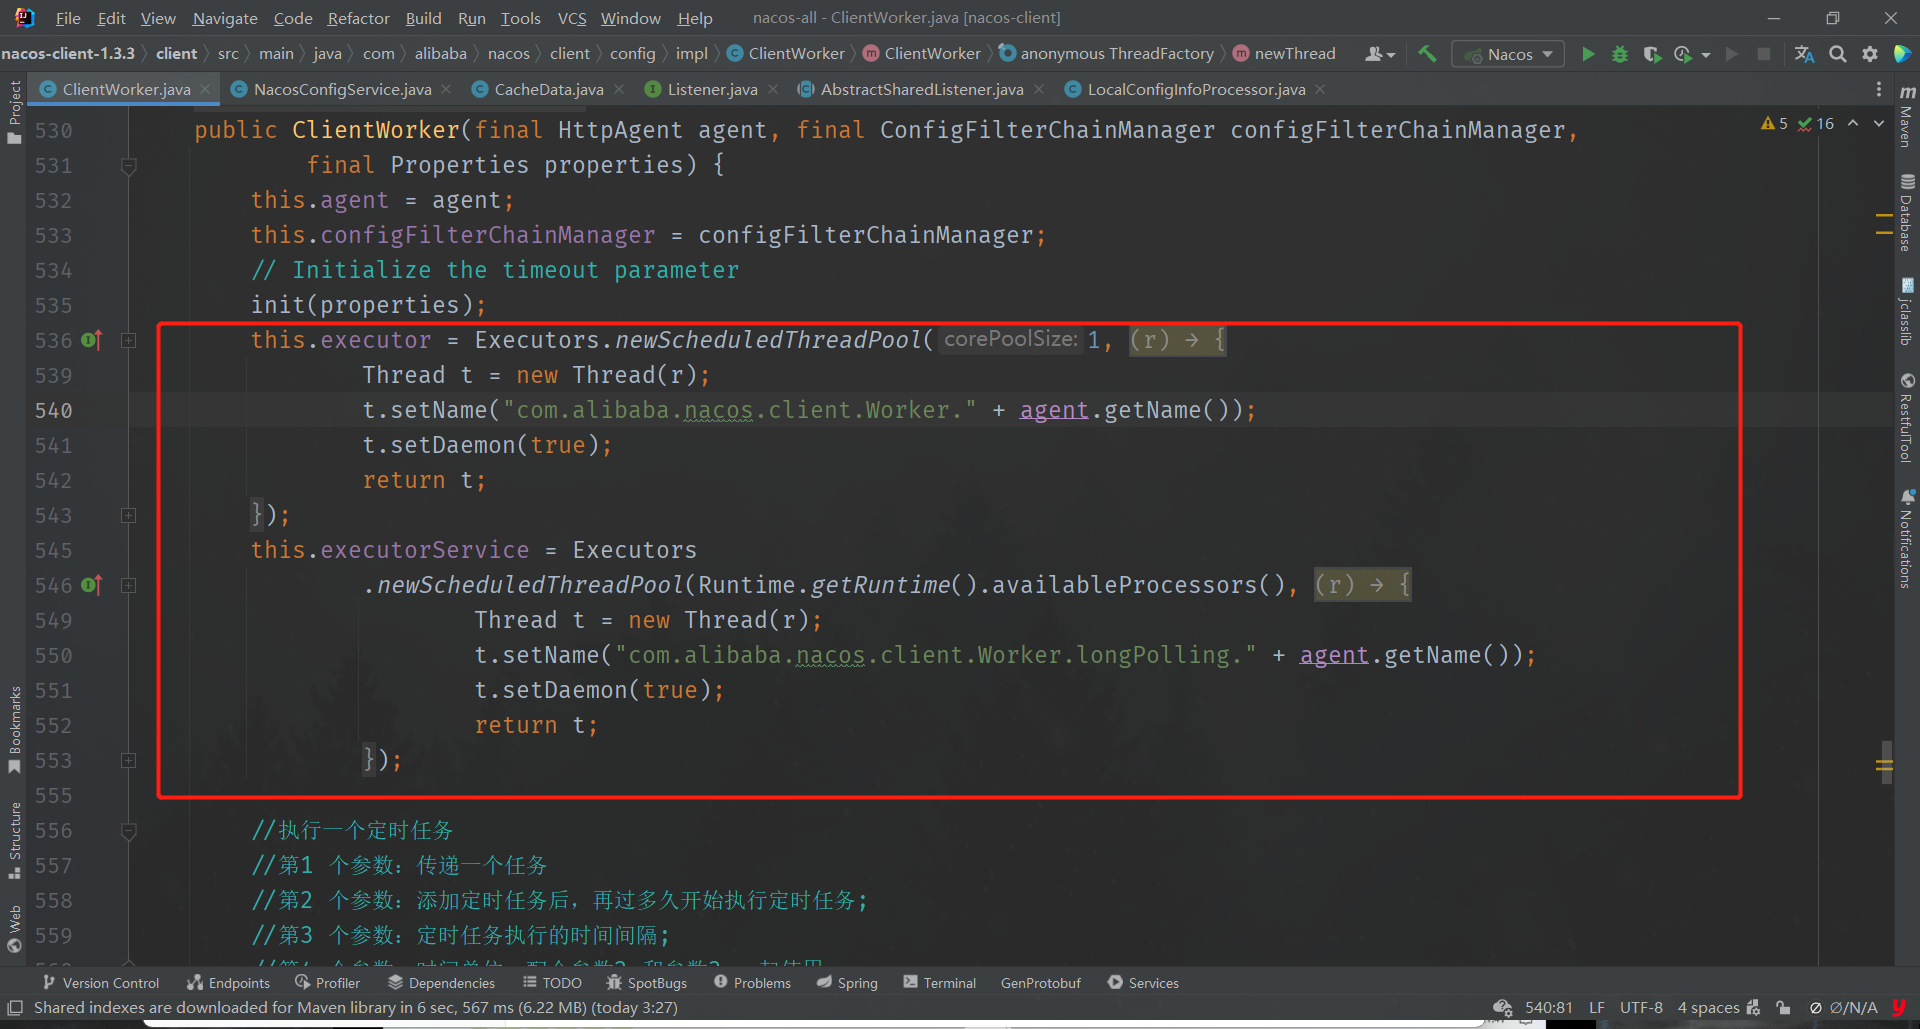
Task: Click the override marker on line 536
Action: click(x=92, y=340)
